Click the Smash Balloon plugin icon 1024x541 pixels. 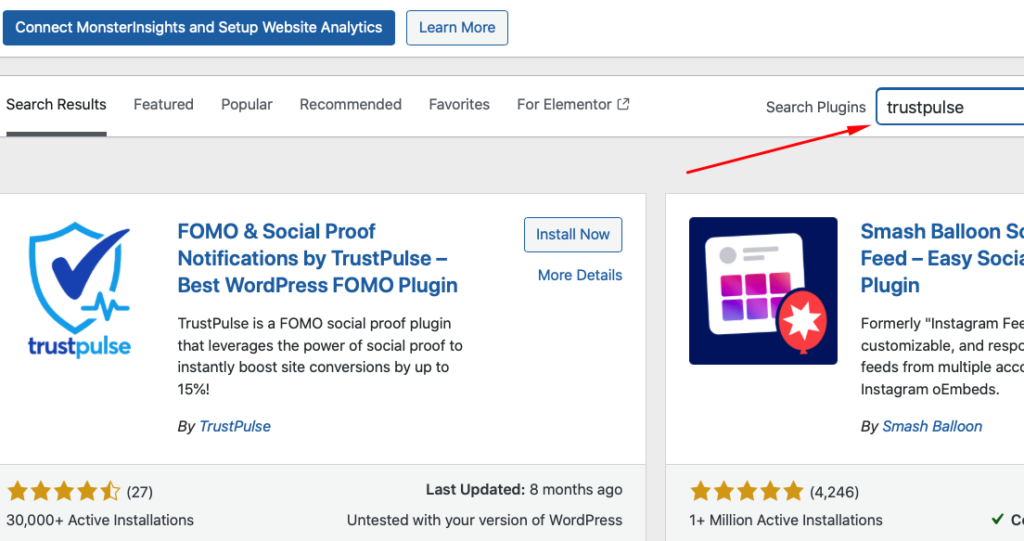tap(763, 291)
